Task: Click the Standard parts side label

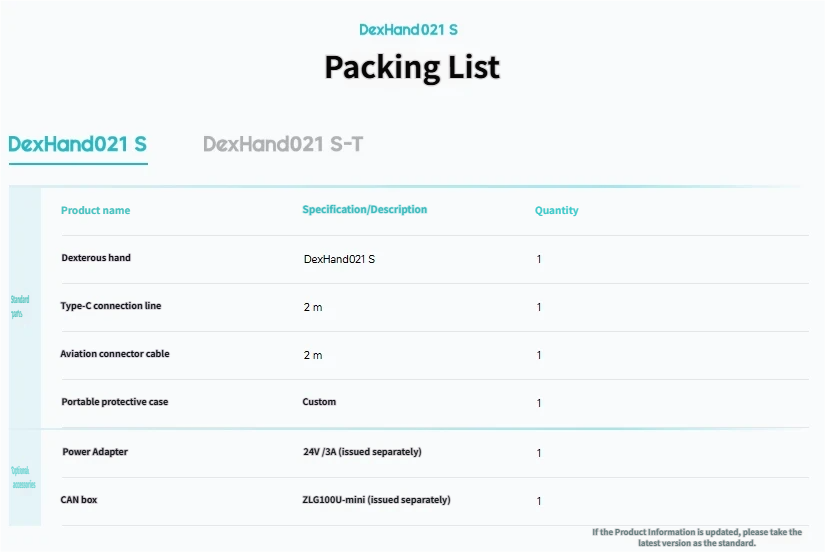Action: pos(20,306)
